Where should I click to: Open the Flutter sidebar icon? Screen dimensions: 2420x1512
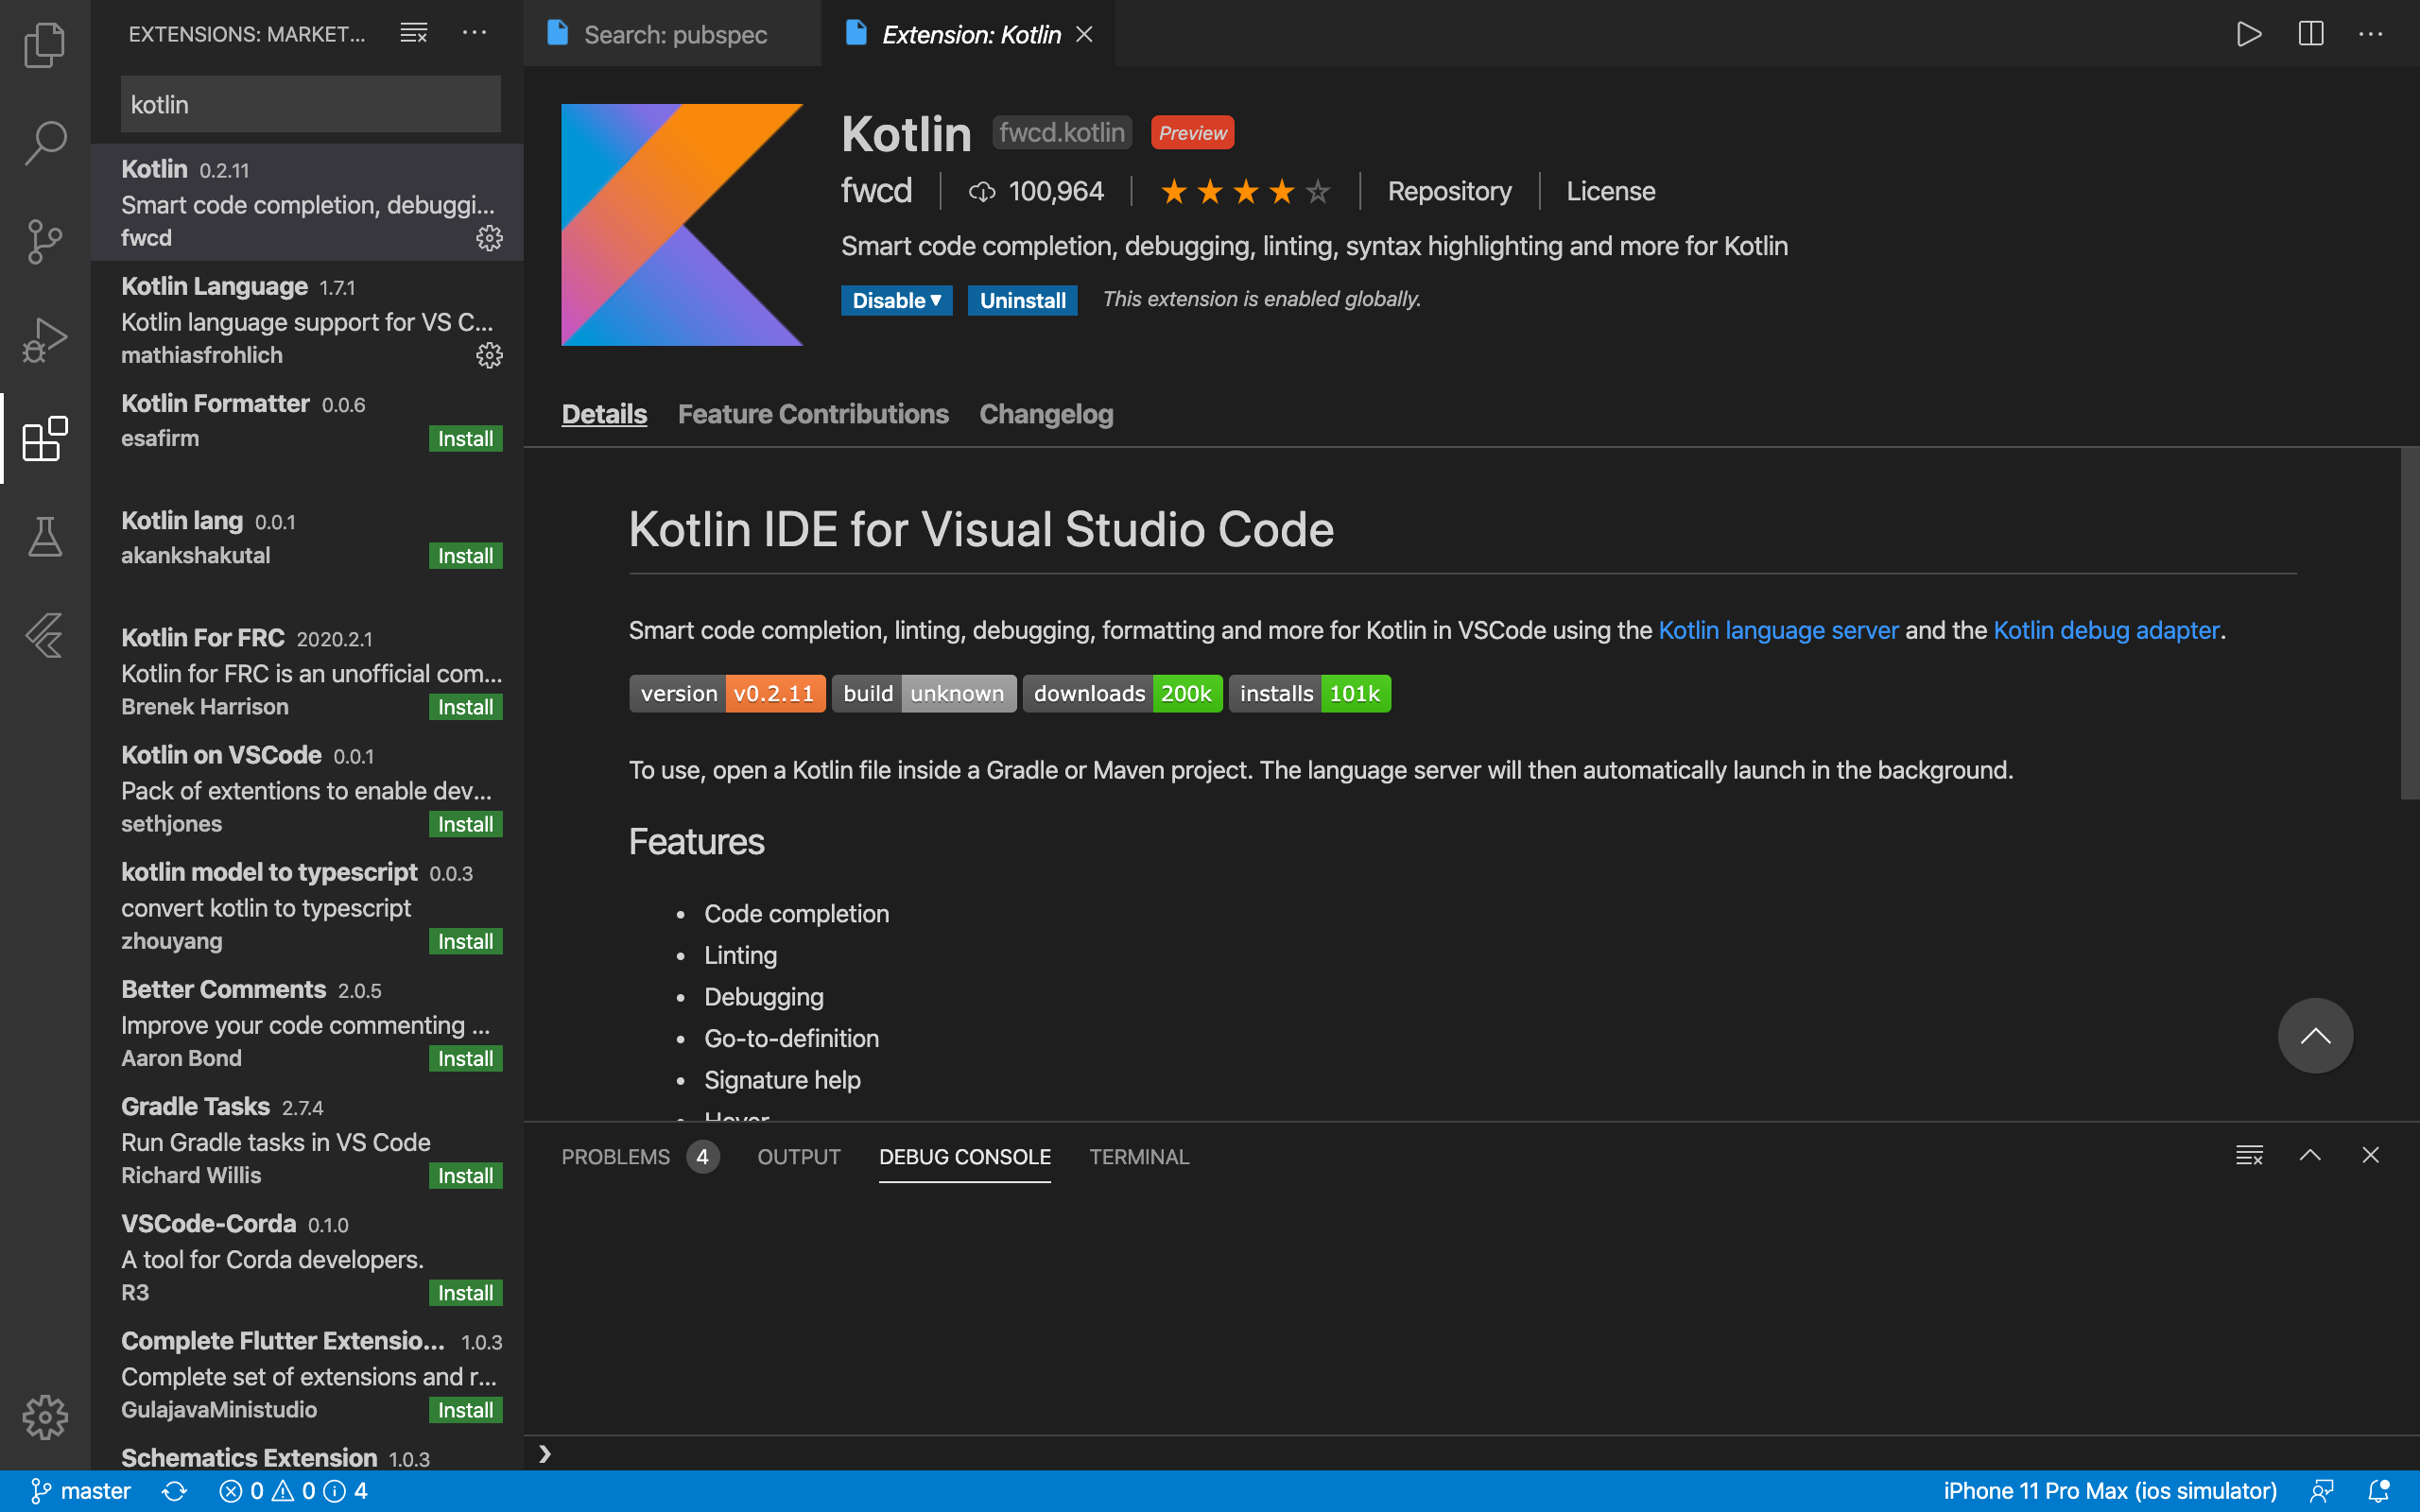[x=44, y=635]
